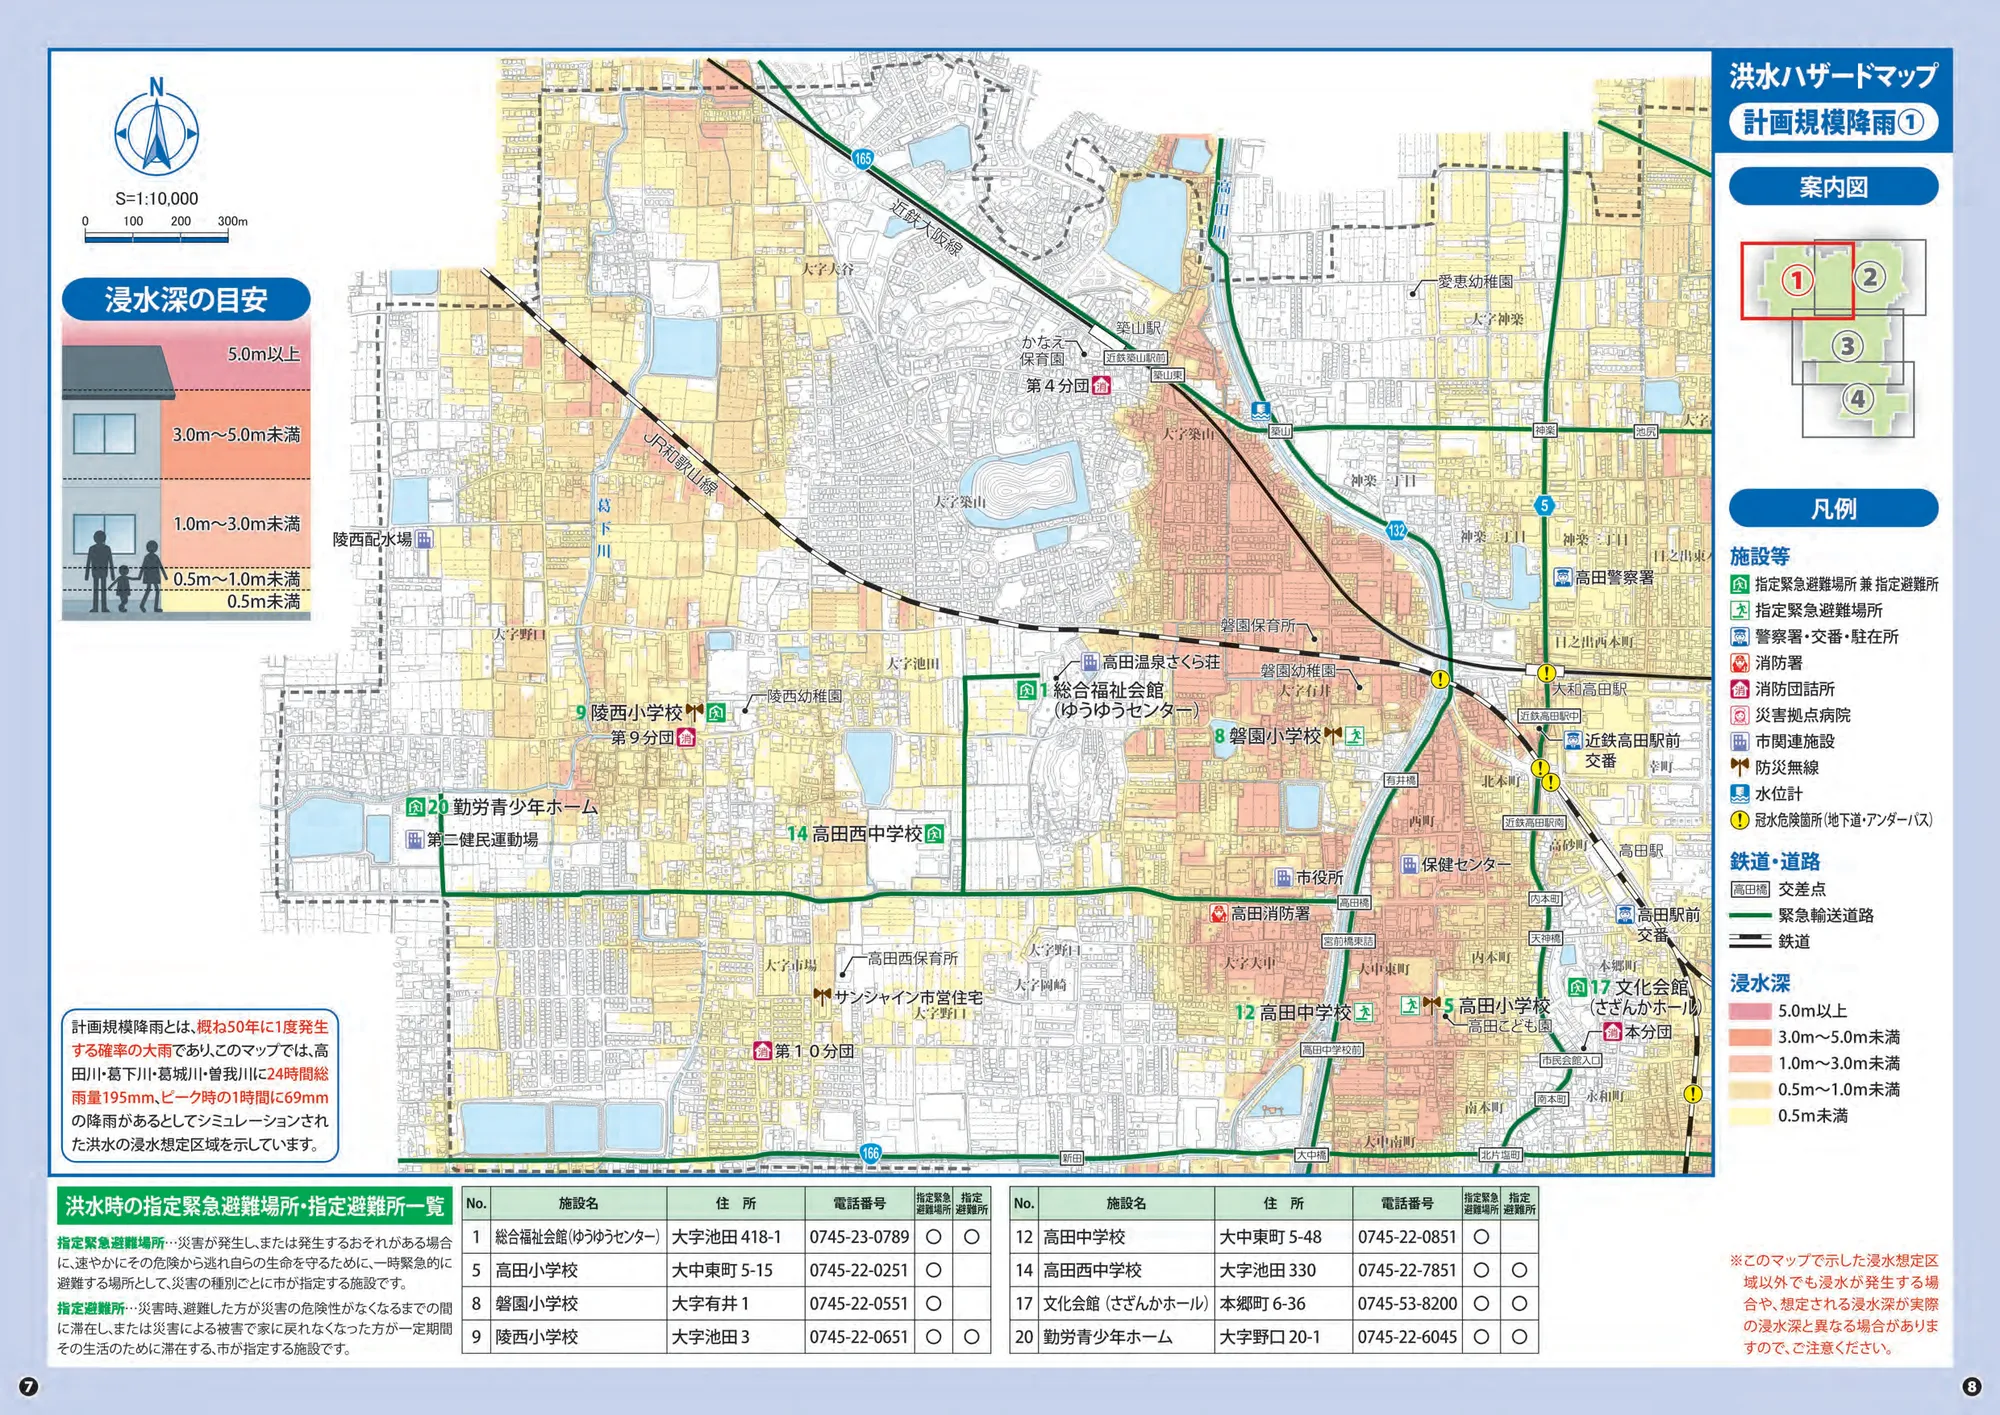Click the 築山駅 station label
Screen dimensions: 2000x1415
[x=1139, y=328]
